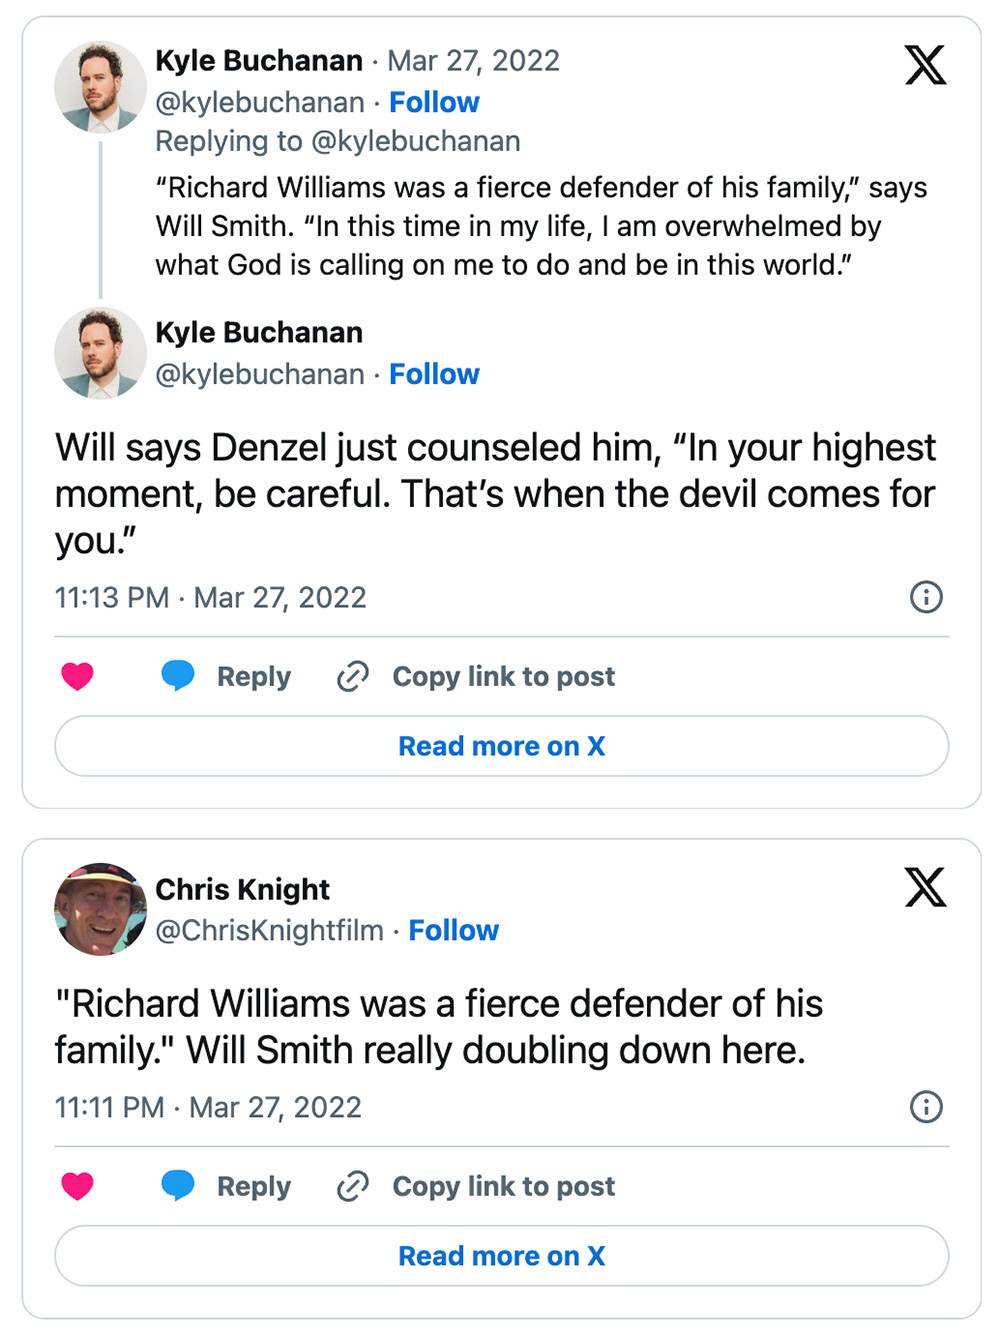
Task: Open info icon beside 11:13 PM timestamp
Action: [x=926, y=597]
